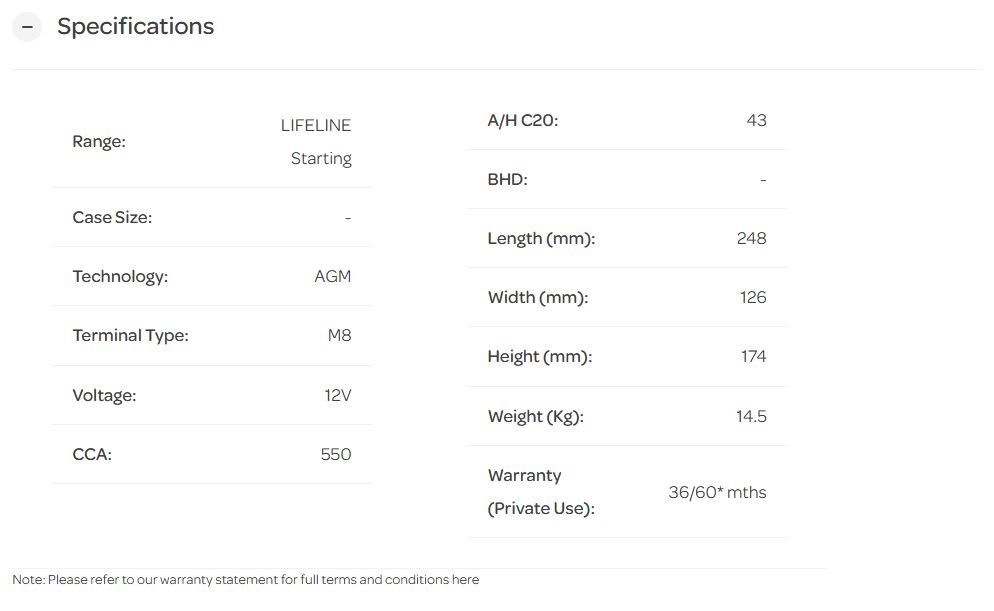Click the Specifications heading
The image size is (994, 611).
(135, 27)
